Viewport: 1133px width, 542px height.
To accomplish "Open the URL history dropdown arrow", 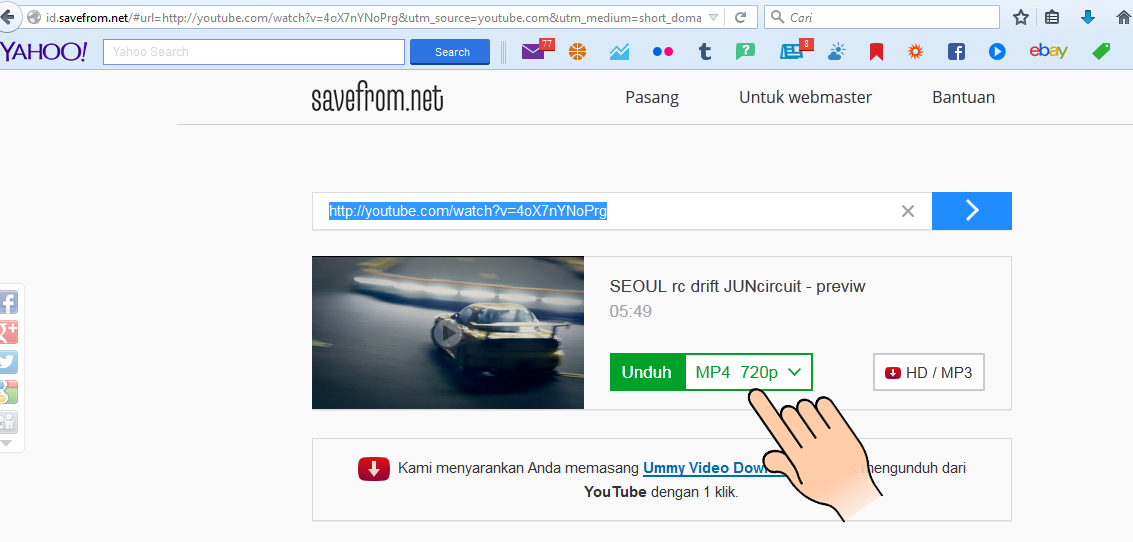I will (x=713, y=17).
